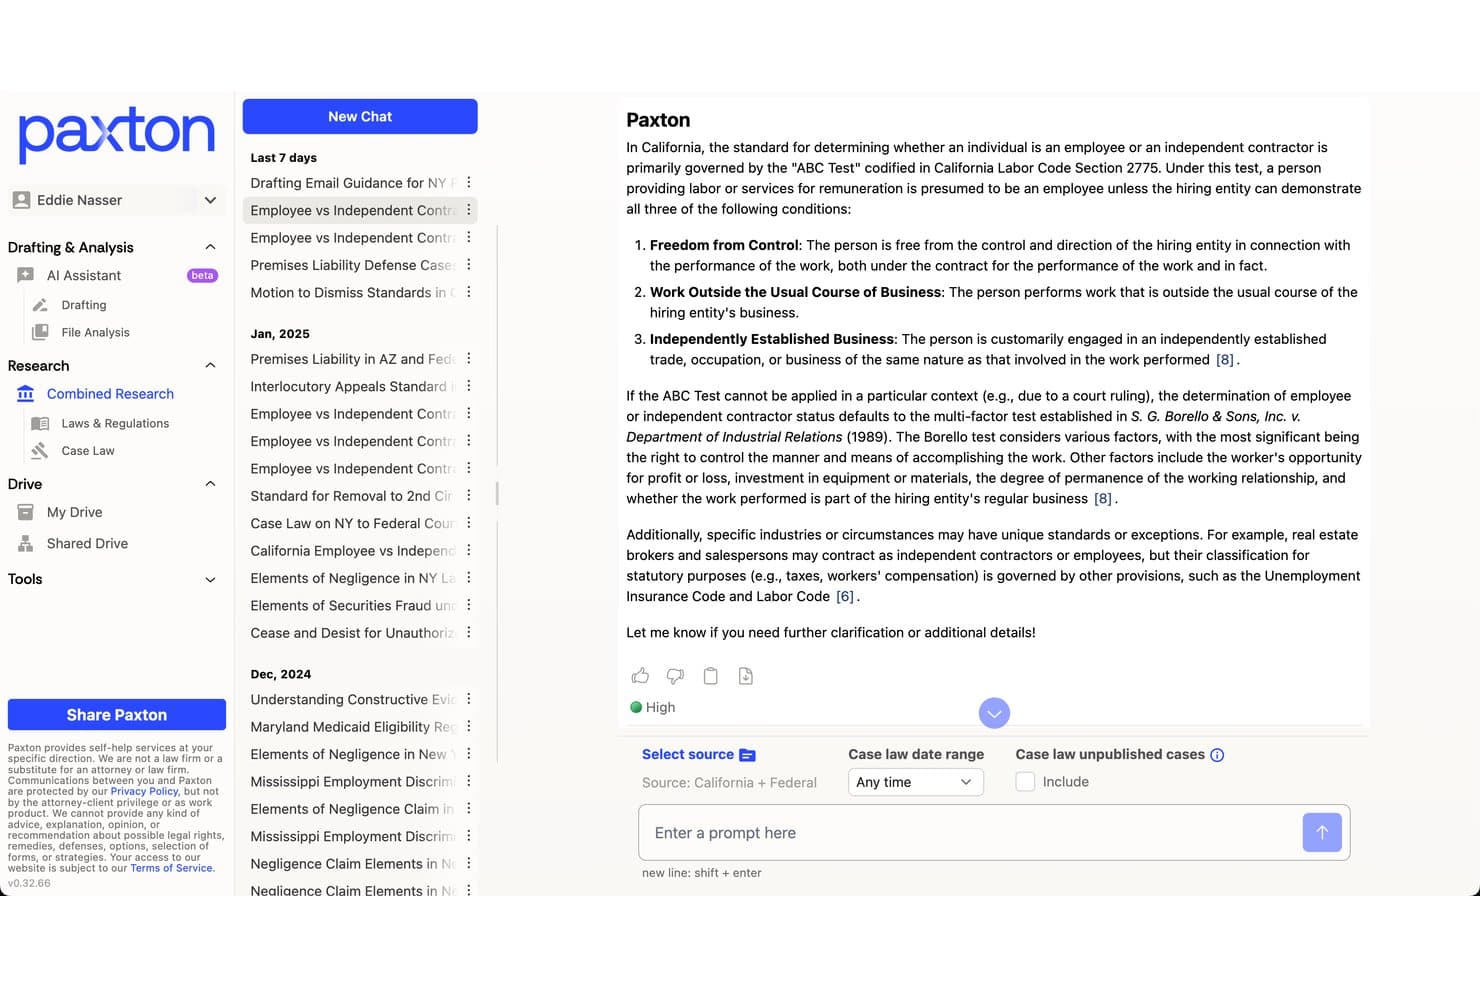Screen dimensions: 1480x987
Task: Open the Drafting page in sidebar
Action: coord(84,305)
